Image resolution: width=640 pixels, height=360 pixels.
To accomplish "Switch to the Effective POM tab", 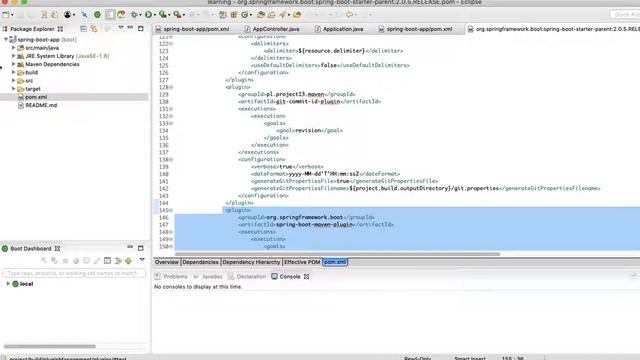I will click(x=302, y=262).
